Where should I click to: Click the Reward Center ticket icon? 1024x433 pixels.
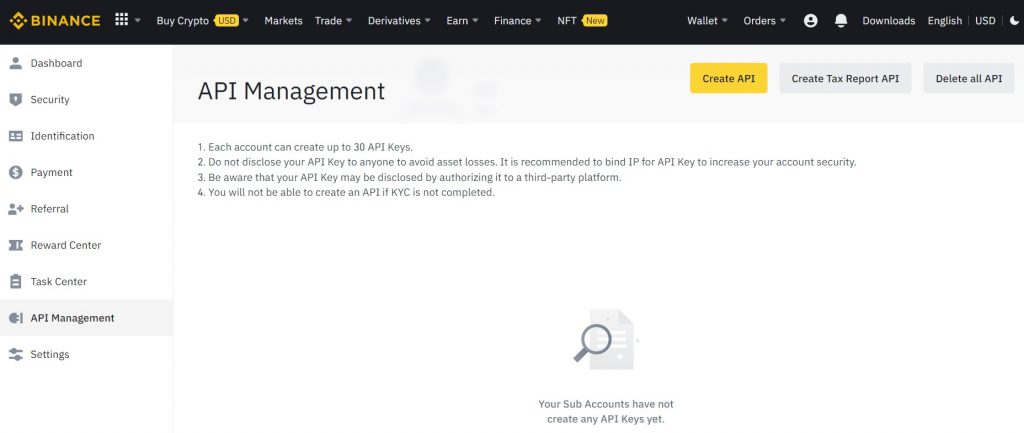click(x=15, y=245)
